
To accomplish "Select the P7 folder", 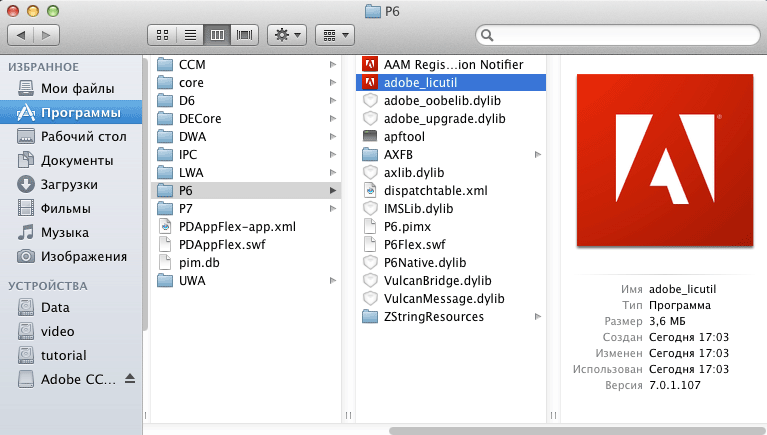I will (246, 209).
